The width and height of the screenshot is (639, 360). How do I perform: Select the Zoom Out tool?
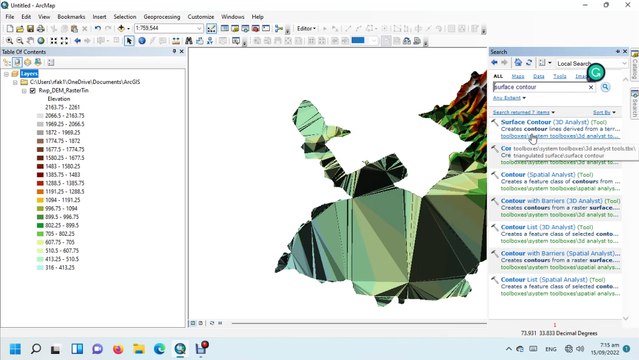tap(20, 41)
